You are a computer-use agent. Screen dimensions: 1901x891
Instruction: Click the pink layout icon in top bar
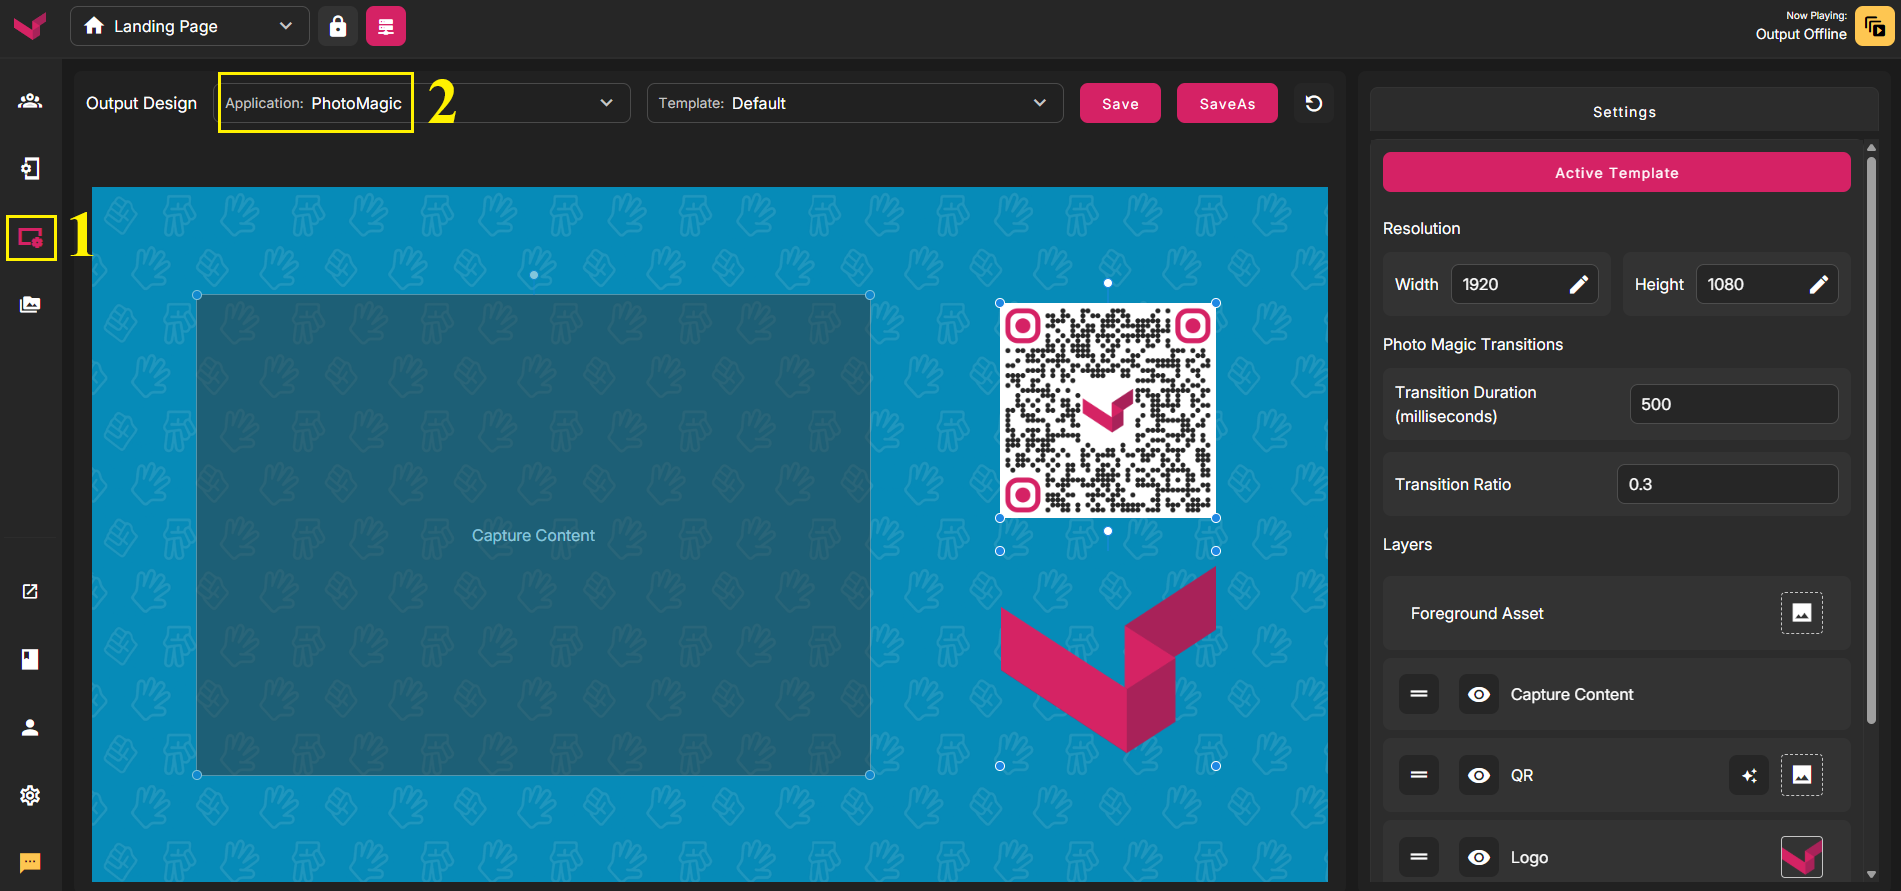[x=386, y=26]
